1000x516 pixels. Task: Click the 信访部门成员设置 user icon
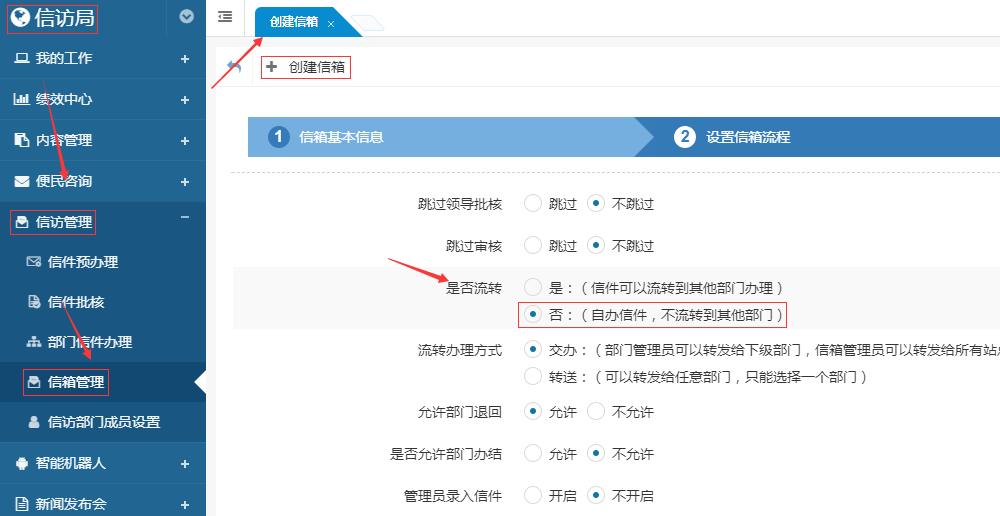(33, 422)
